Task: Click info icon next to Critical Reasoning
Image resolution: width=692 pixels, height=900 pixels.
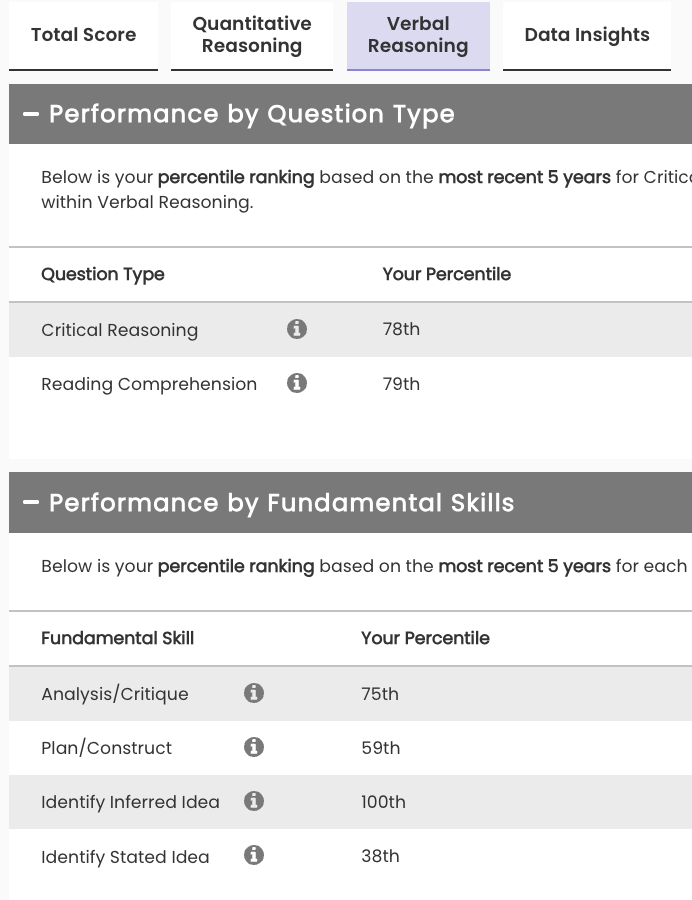Action: click(297, 329)
